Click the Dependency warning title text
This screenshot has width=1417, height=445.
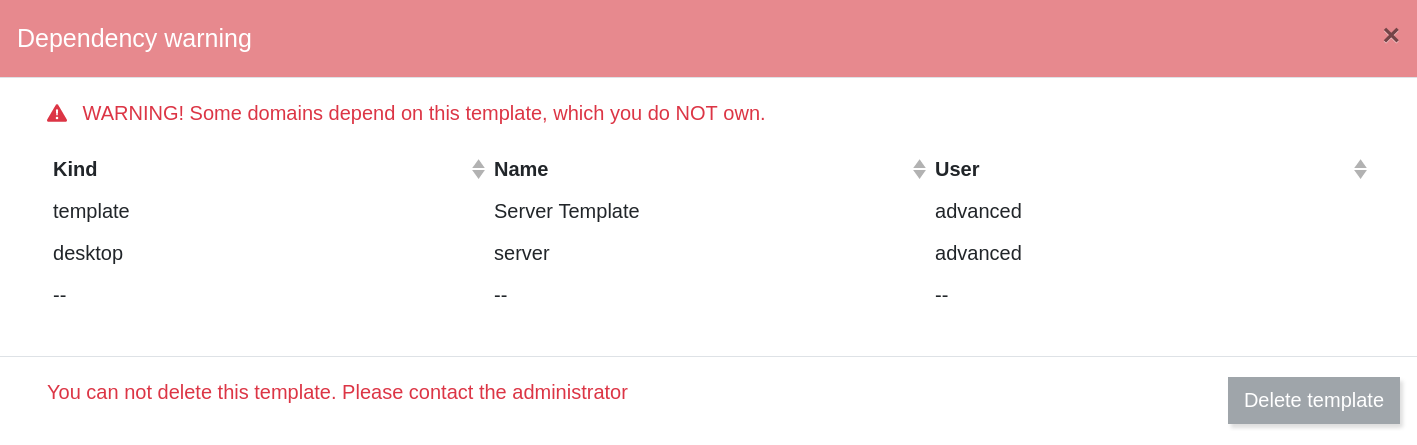tap(134, 38)
